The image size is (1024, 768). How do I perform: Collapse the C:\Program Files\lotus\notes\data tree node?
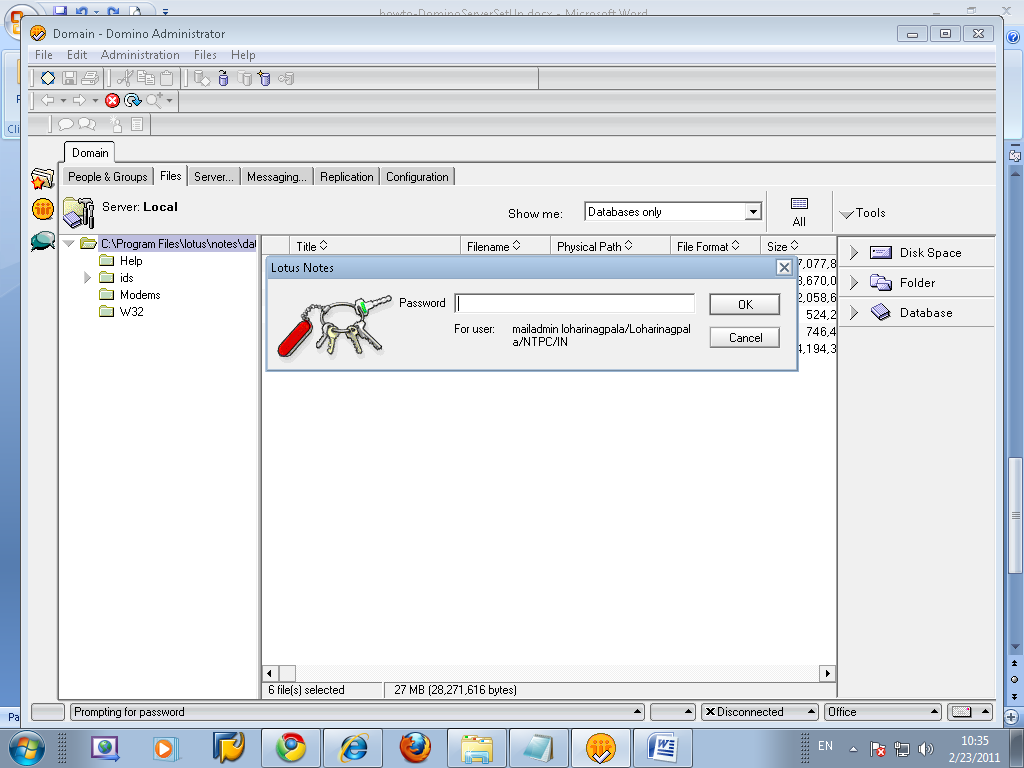[x=69, y=244]
